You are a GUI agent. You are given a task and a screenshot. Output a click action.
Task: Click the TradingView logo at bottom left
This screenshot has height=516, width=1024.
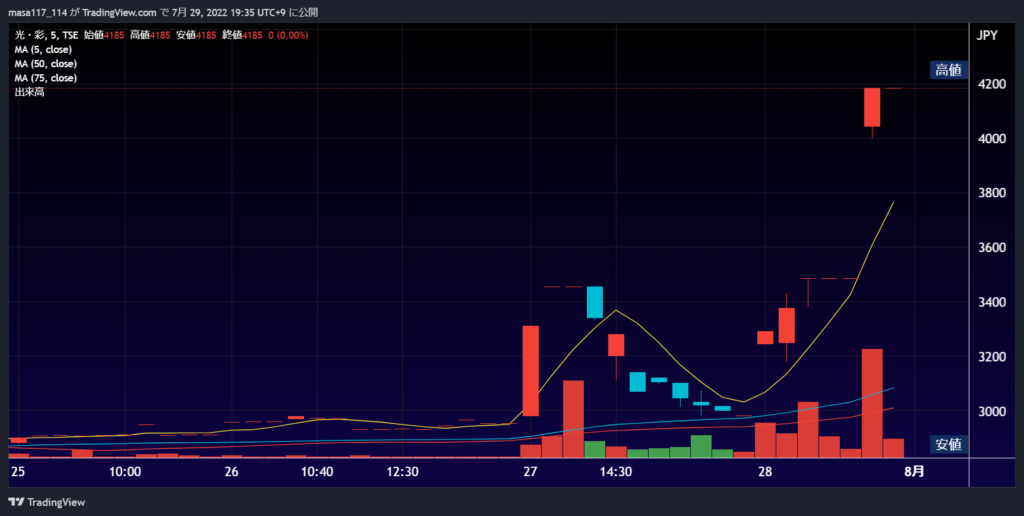pyautogui.click(x=46, y=502)
